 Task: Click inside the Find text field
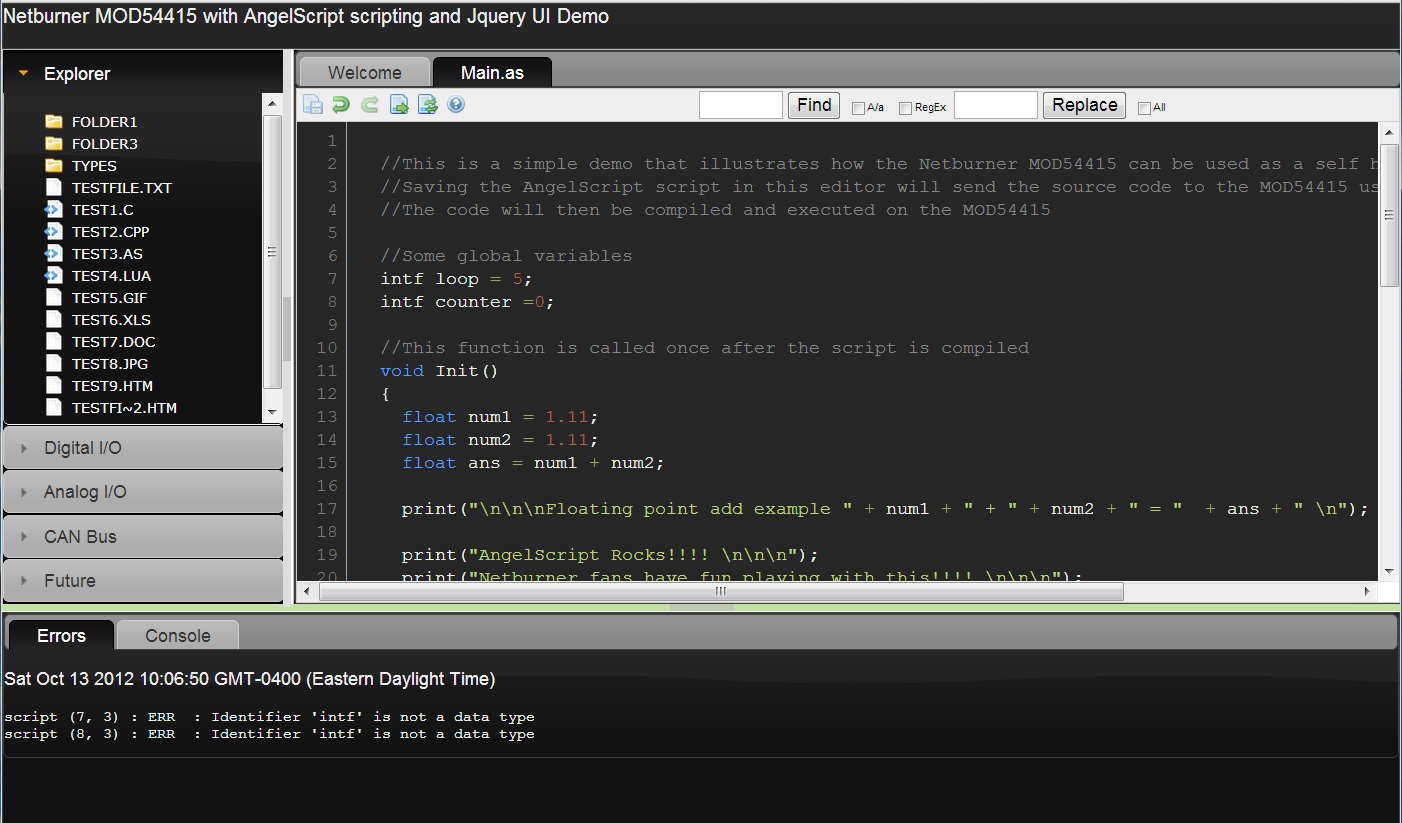(740, 104)
